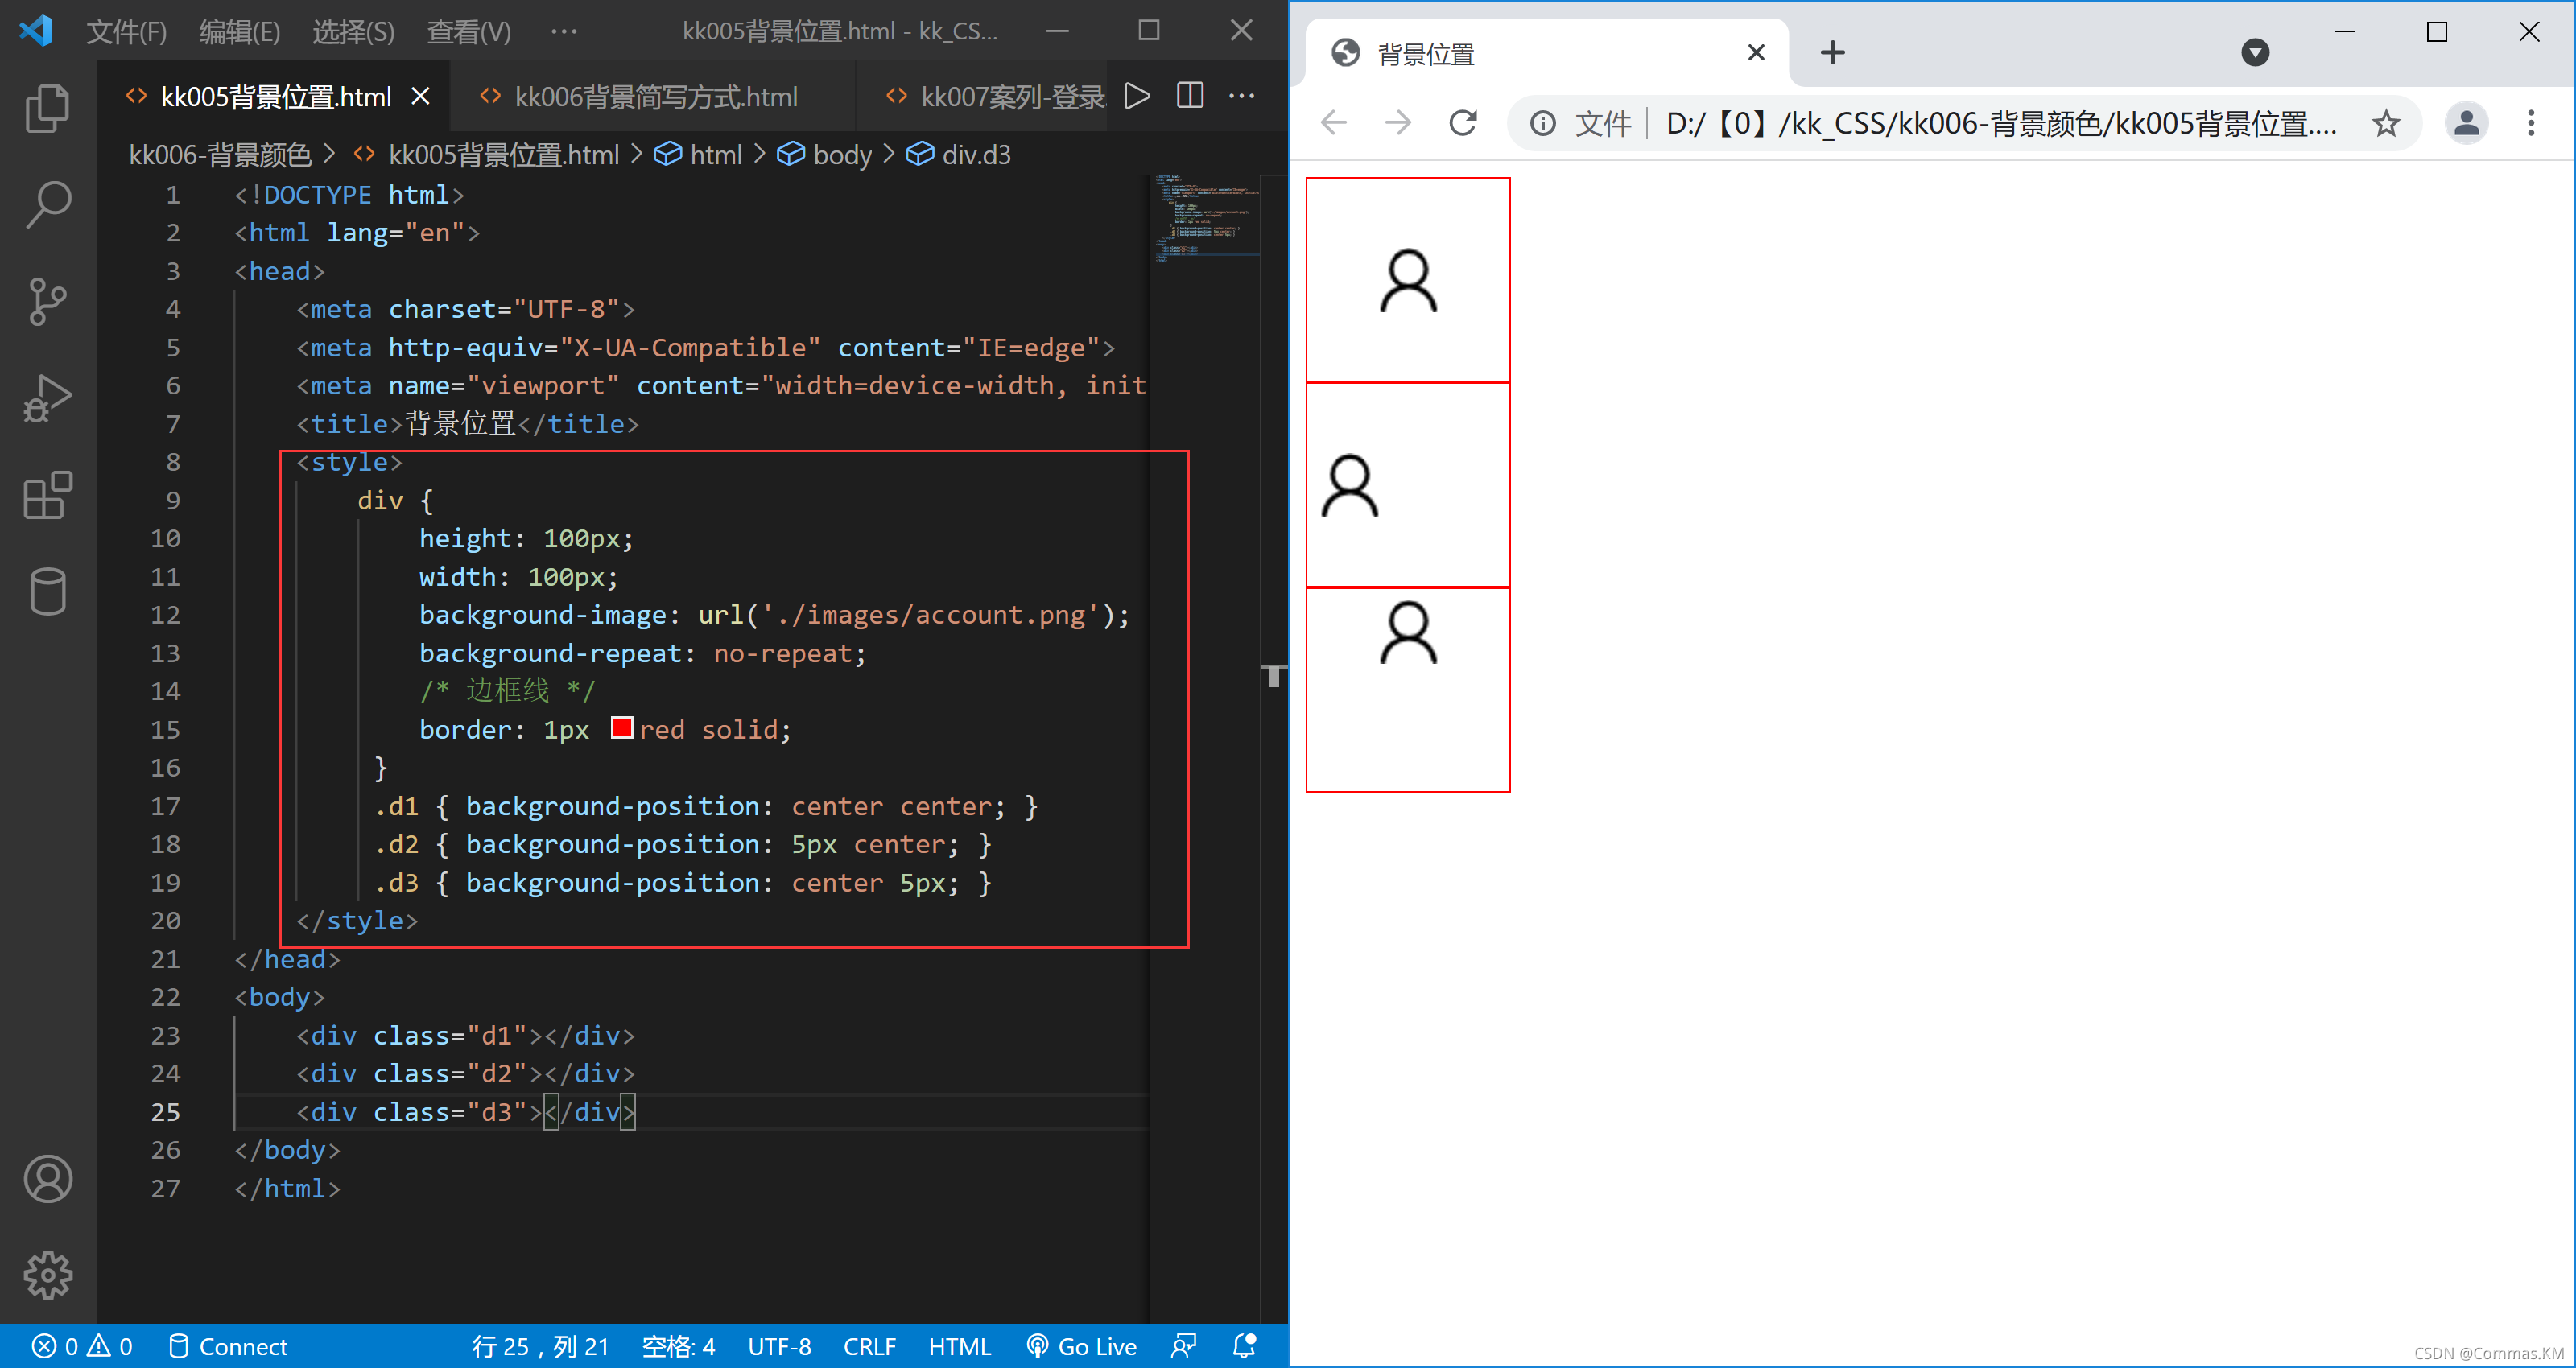This screenshot has width=2576, height=1368.
Task: Open the Extensions view
Action: (x=47, y=495)
